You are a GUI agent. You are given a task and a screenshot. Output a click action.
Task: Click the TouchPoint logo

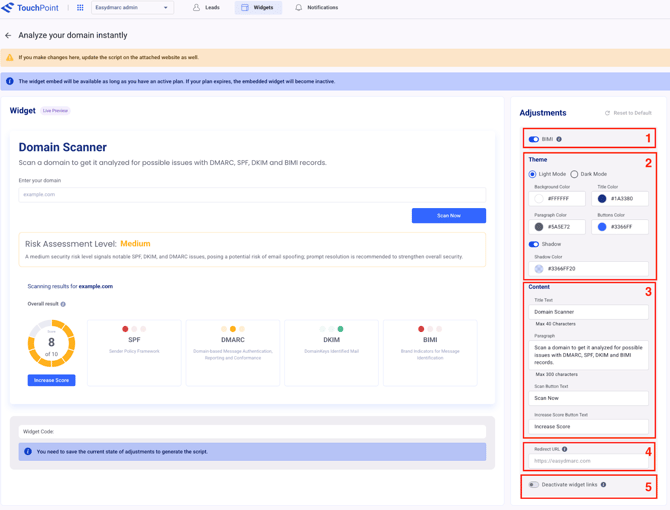pyautogui.click(x=29, y=8)
